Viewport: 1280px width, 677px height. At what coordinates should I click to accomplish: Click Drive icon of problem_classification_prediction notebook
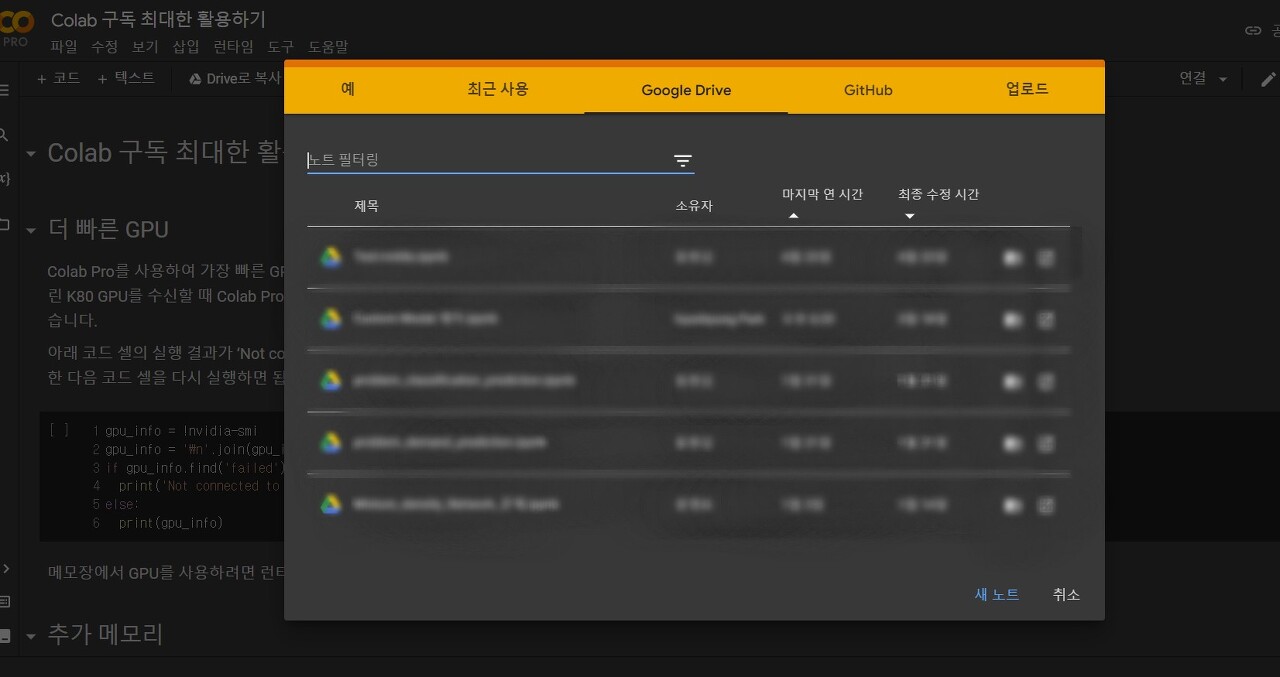331,381
